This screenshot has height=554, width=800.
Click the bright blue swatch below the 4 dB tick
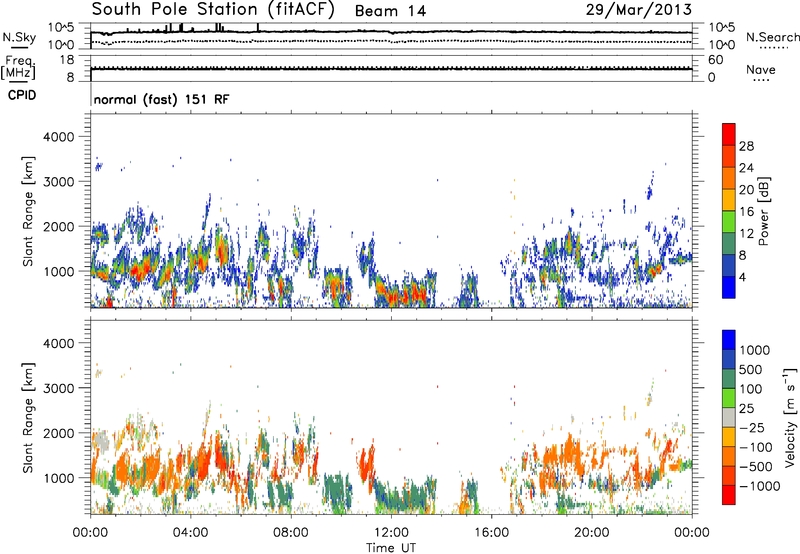(729, 288)
